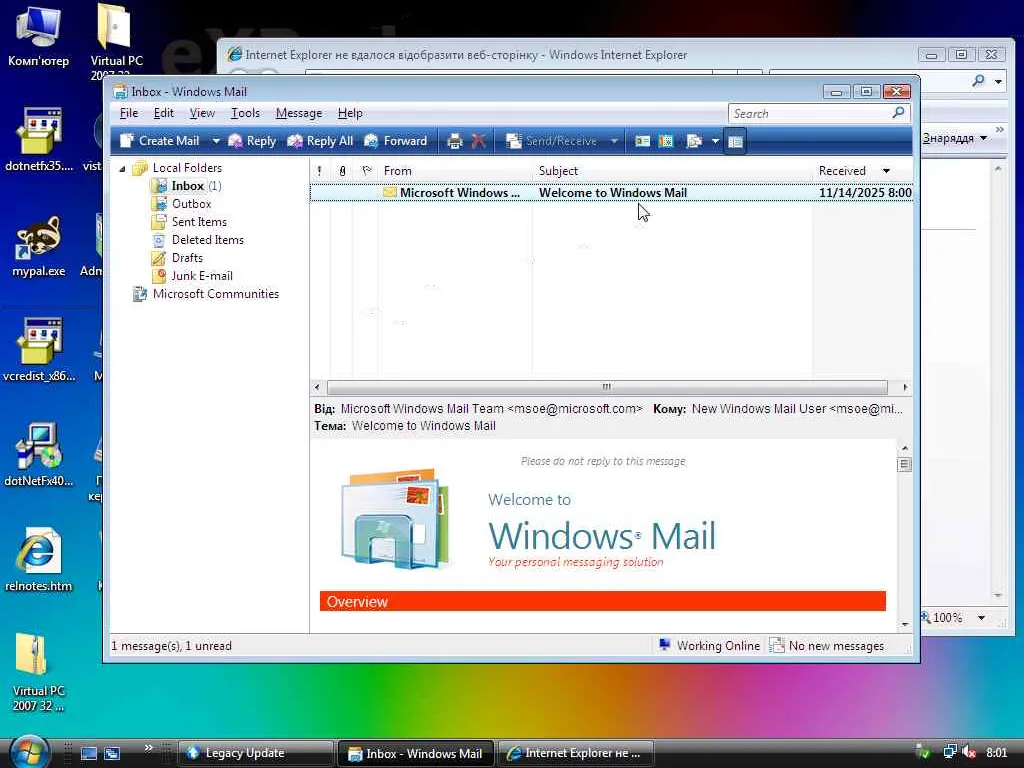This screenshot has width=1024, height=768.
Task: Open the Message menu
Action: click(298, 113)
